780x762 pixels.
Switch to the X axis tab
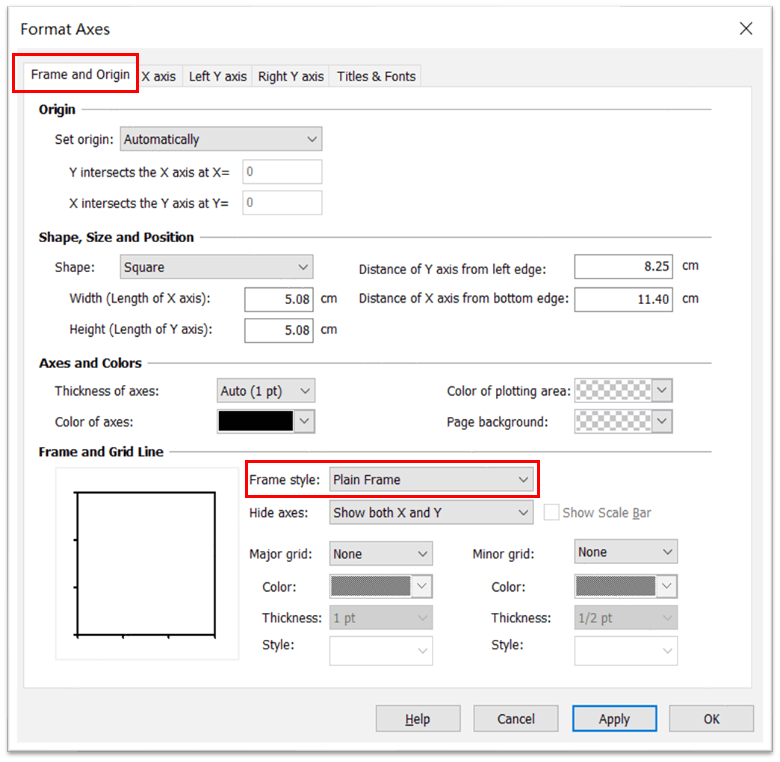pyautogui.click(x=160, y=76)
